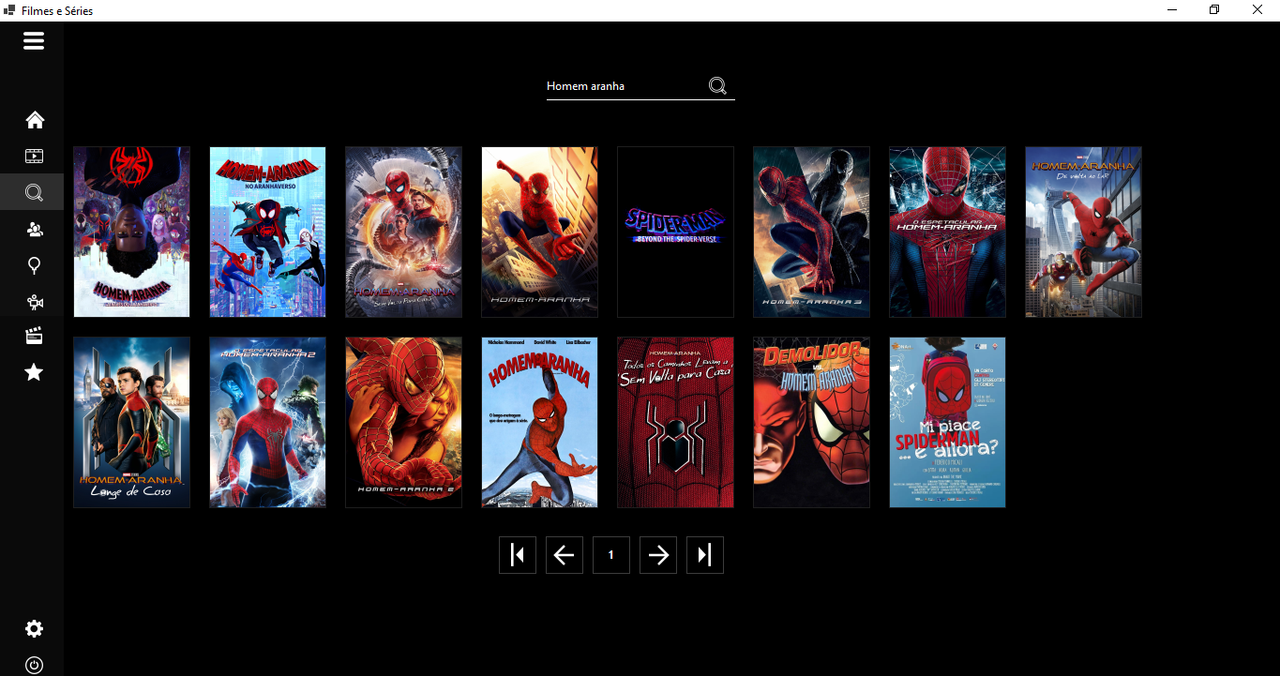Open classic blue-sky 'Homem Aranha' poster
This screenshot has height=676, width=1280.
[540, 422]
